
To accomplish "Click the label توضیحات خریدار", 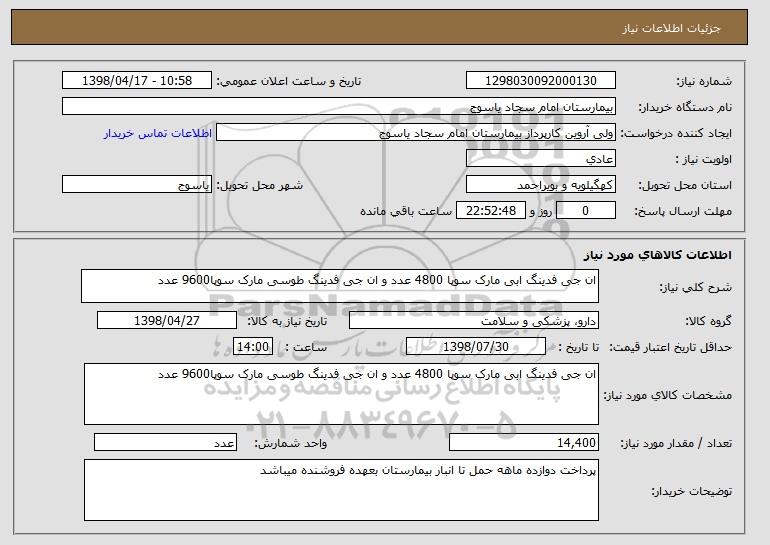I will point(691,491).
